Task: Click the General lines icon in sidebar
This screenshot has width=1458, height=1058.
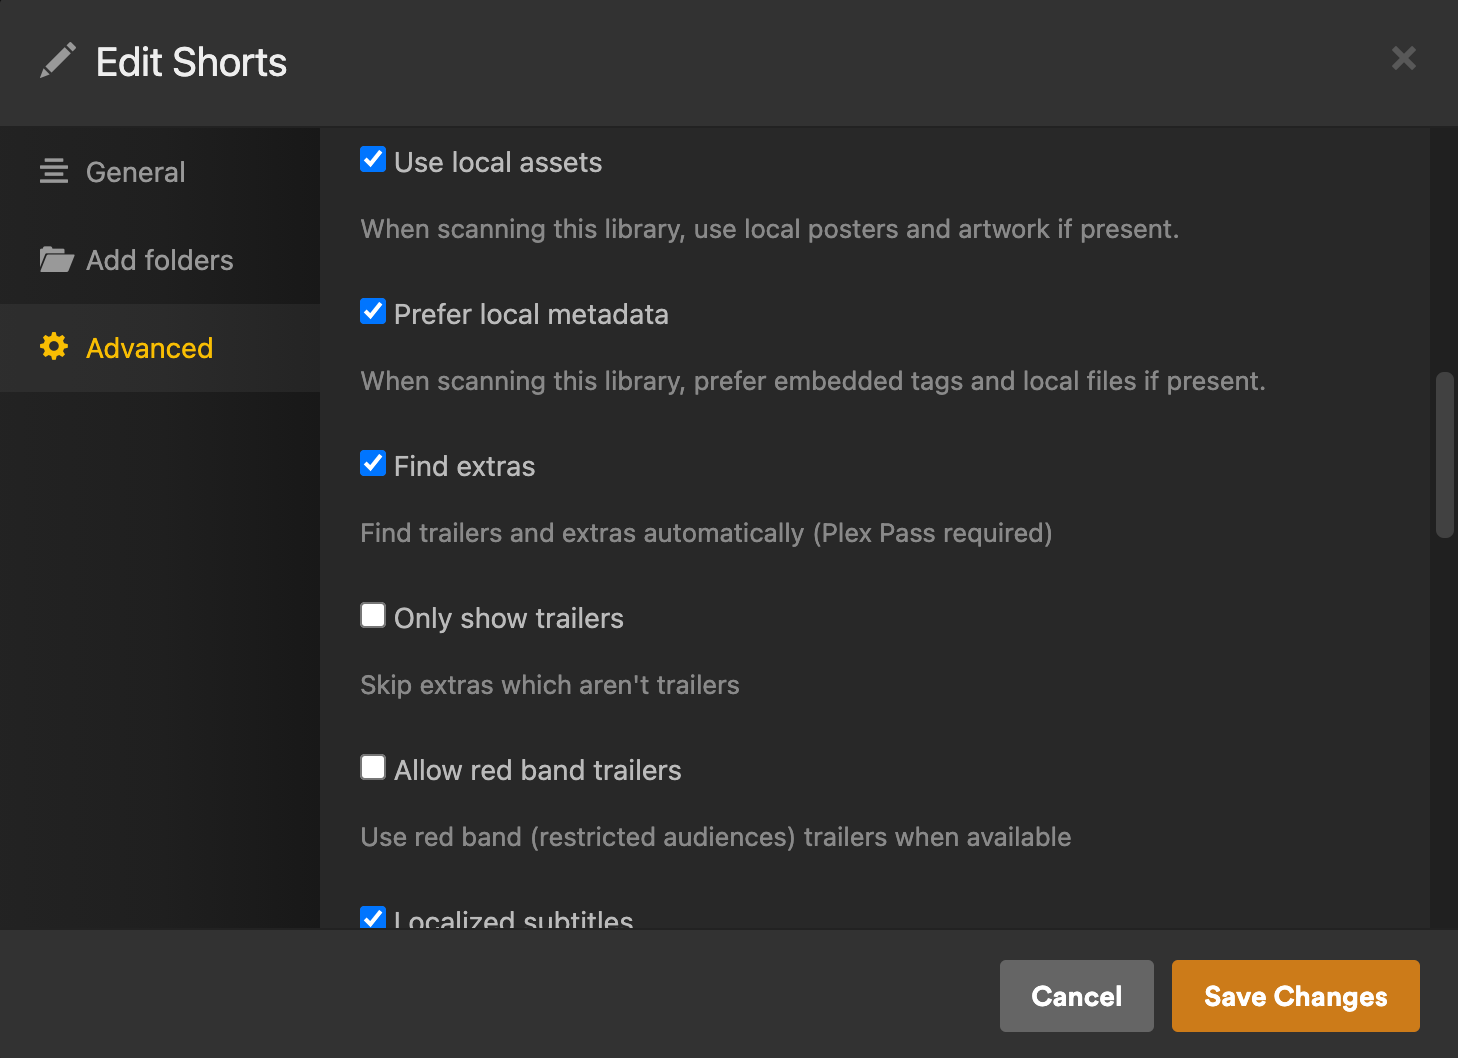Action: tap(54, 172)
